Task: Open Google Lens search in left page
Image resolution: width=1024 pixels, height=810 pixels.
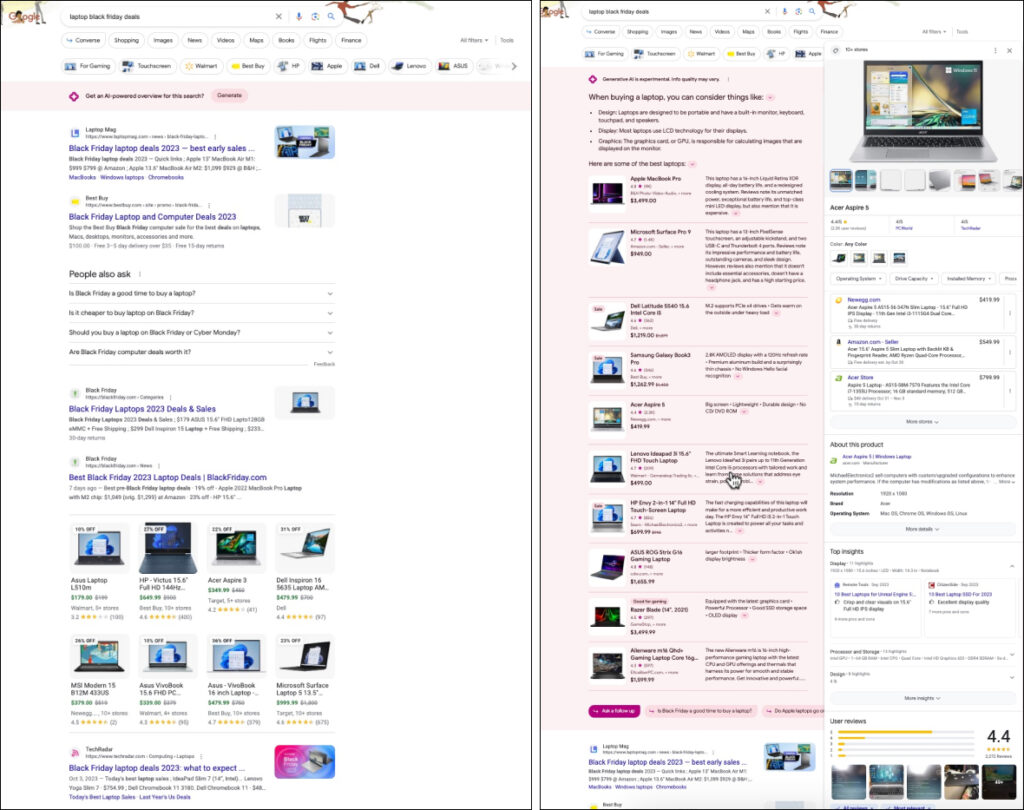Action: pos(315,16)
